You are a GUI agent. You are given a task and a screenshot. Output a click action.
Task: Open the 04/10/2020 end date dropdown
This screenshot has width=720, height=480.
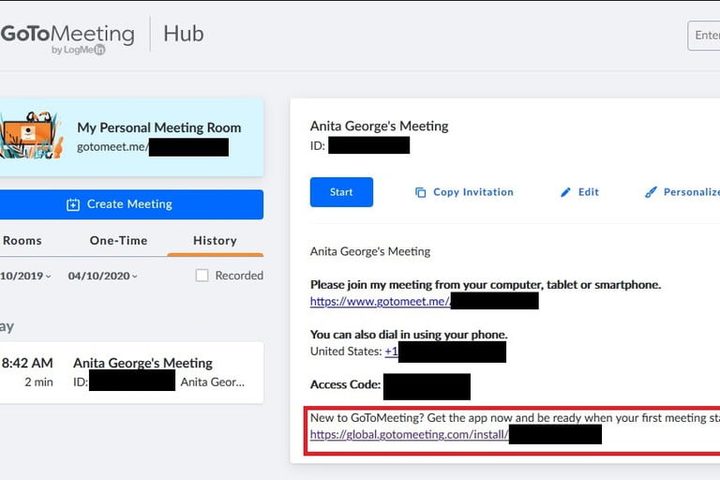[x=102, y=276]
